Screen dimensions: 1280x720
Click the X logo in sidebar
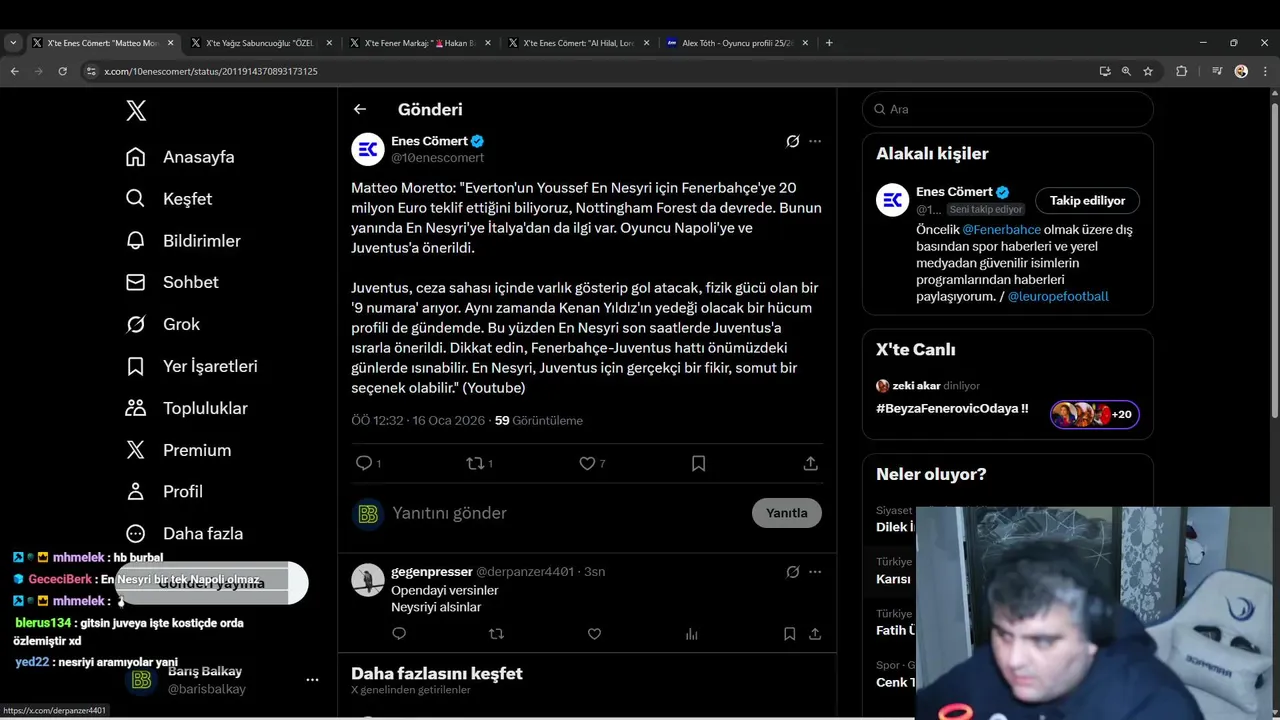pos(136,110)
